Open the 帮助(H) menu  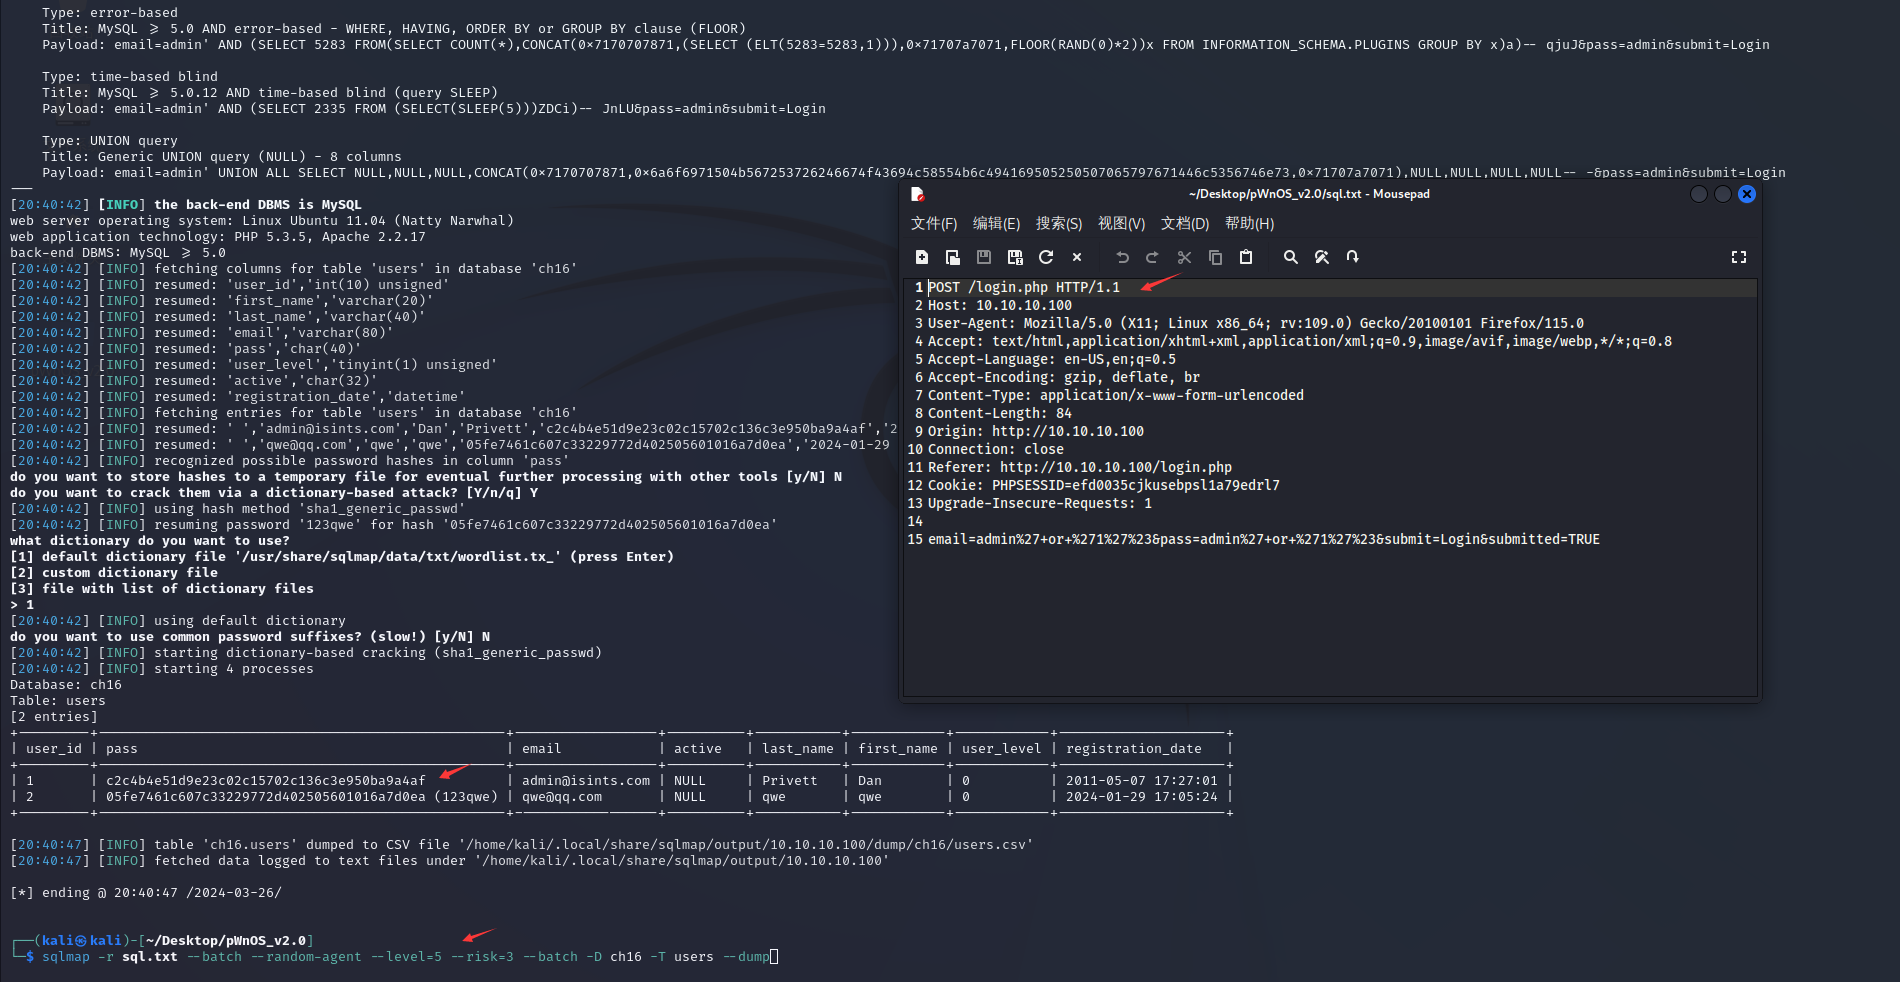click(x=1249, y=224)
